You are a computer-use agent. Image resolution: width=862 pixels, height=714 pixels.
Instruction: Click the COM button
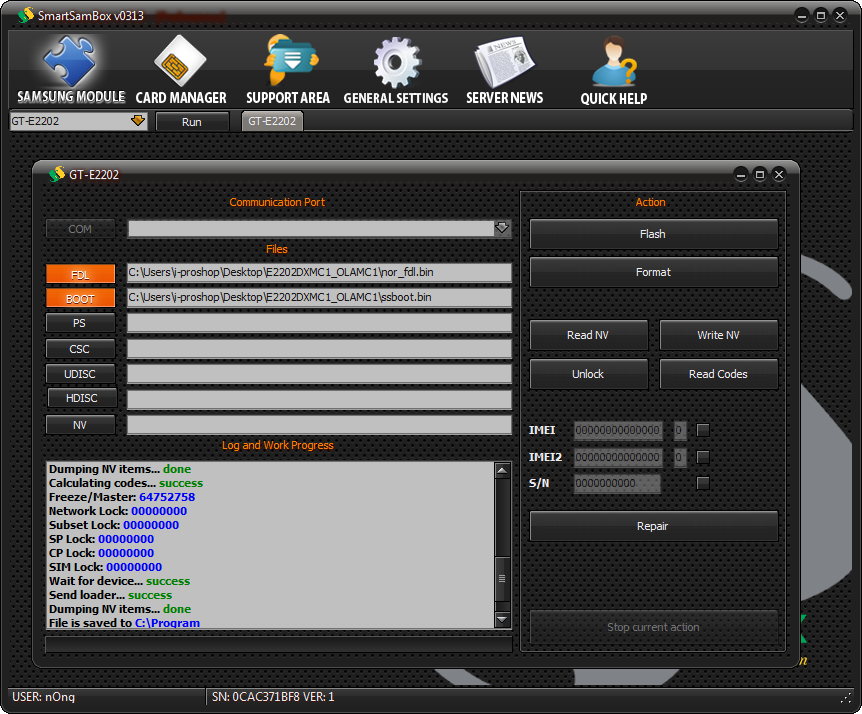click(x=80, y=229)
